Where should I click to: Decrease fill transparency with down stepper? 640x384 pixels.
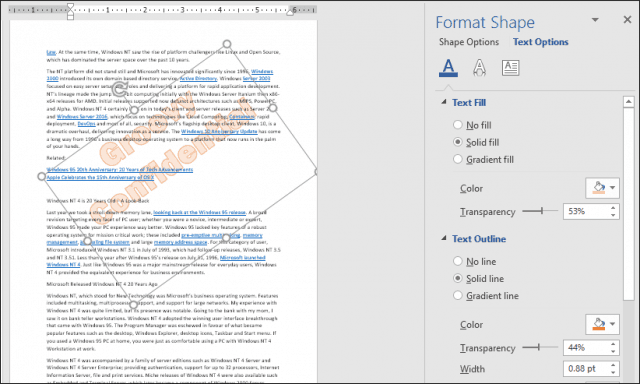click(613, 215)
